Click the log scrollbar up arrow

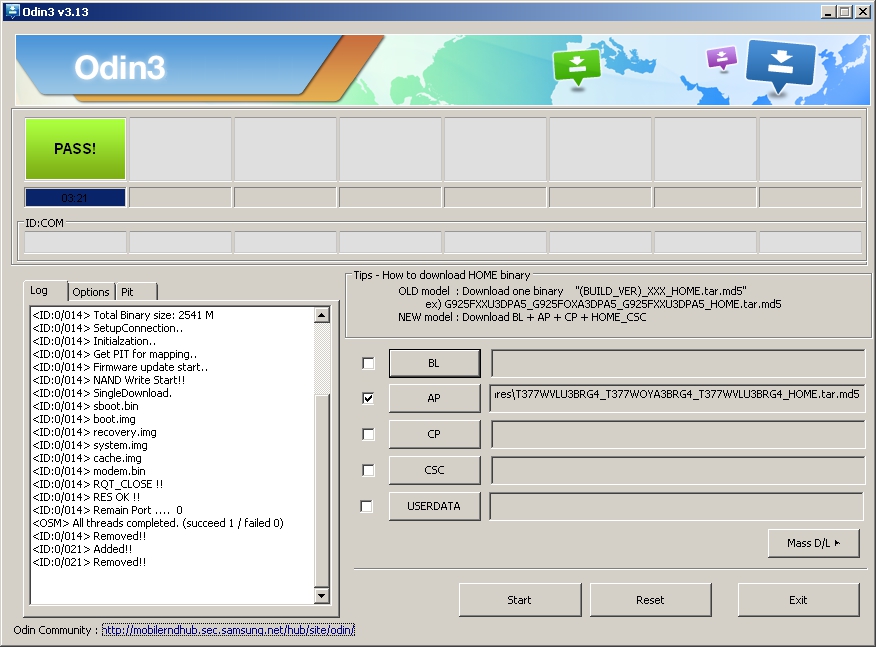tap(322, 316)
